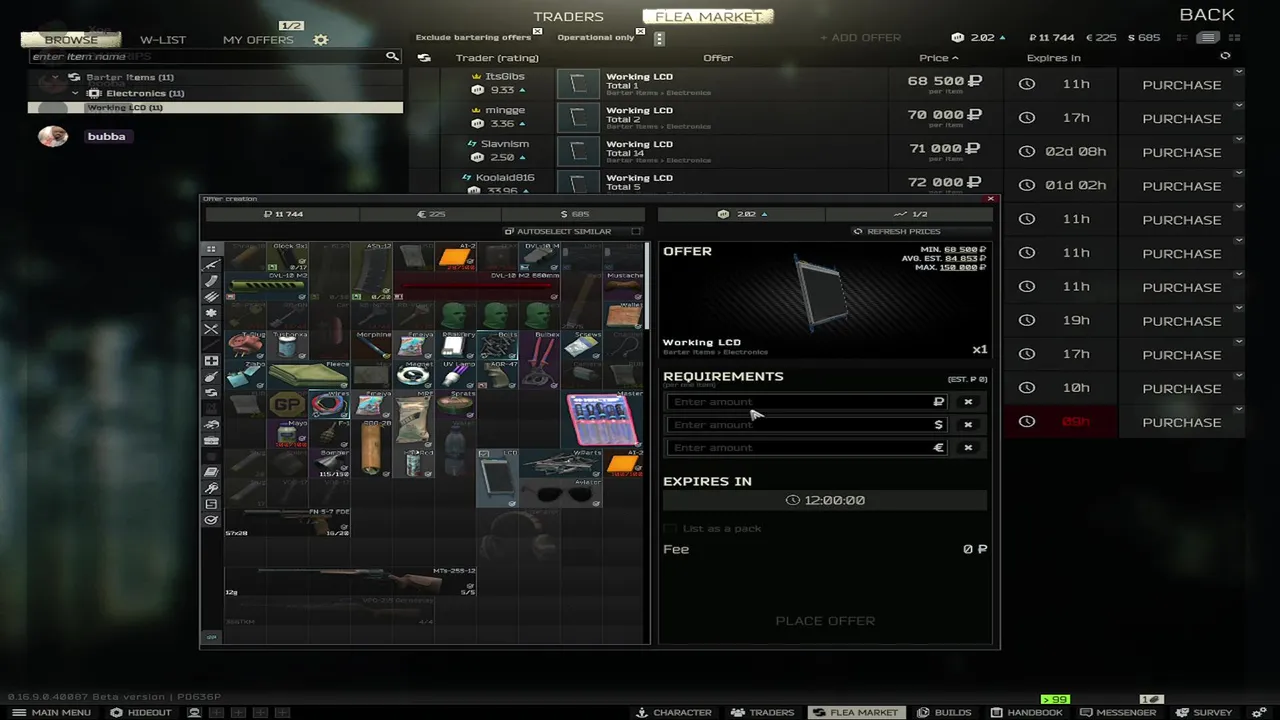Open the Traders tab at top

coord(568,16)
